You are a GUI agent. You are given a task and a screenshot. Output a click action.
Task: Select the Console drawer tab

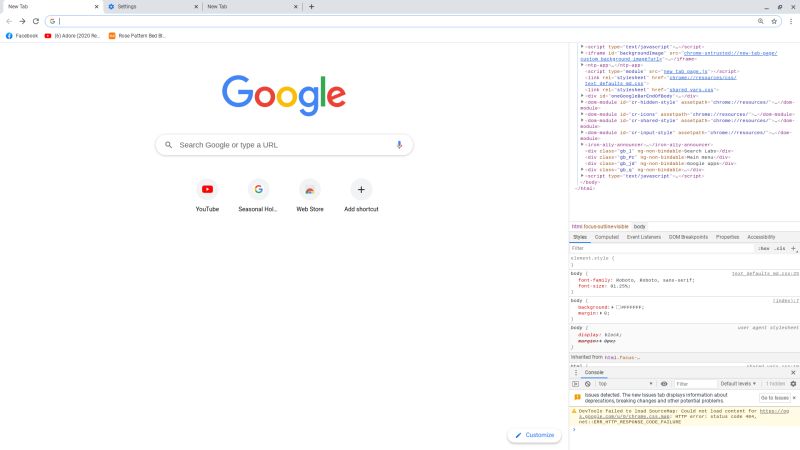pos(594,372)
